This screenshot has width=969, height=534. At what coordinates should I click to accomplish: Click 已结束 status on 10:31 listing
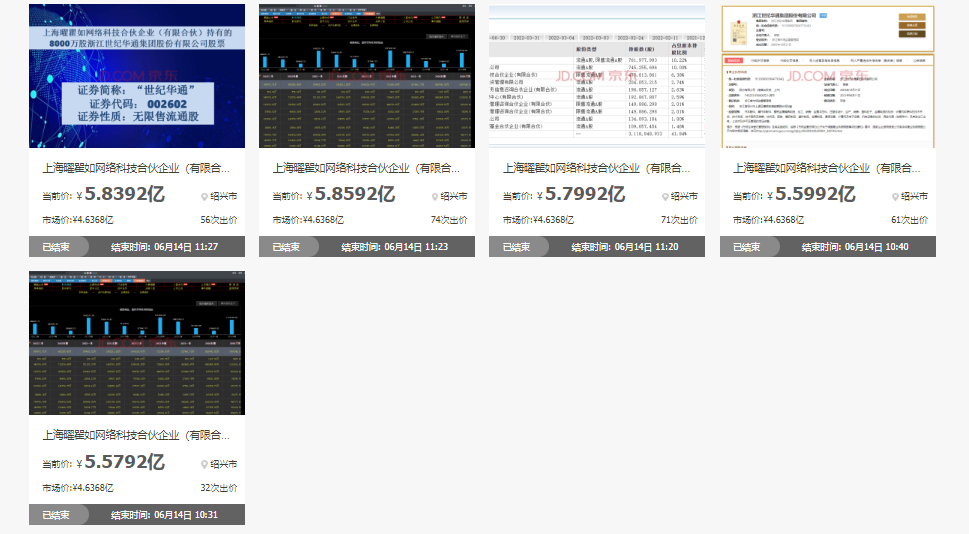pyautogui.click(x=56, y=515)
